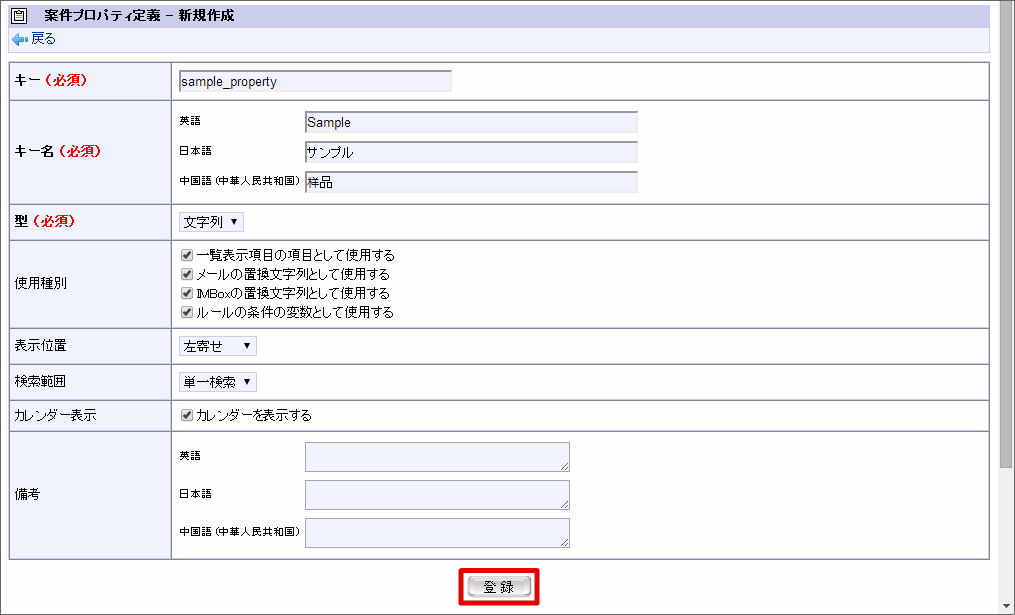Click the 案件プロパティ定義 - 新規作成 title text

(139, 16)
